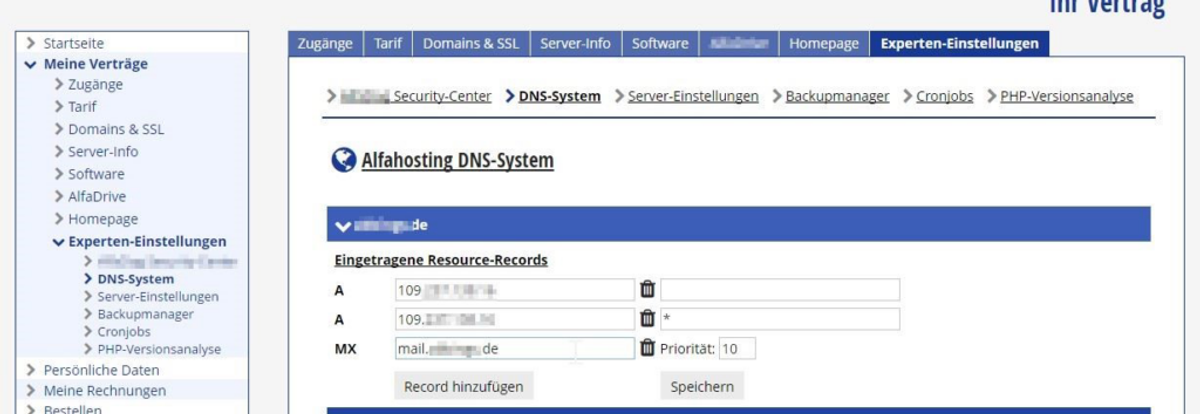Focus the second A record IP field
Viewport: 1200px width, 414px height.
coord(514,319)
